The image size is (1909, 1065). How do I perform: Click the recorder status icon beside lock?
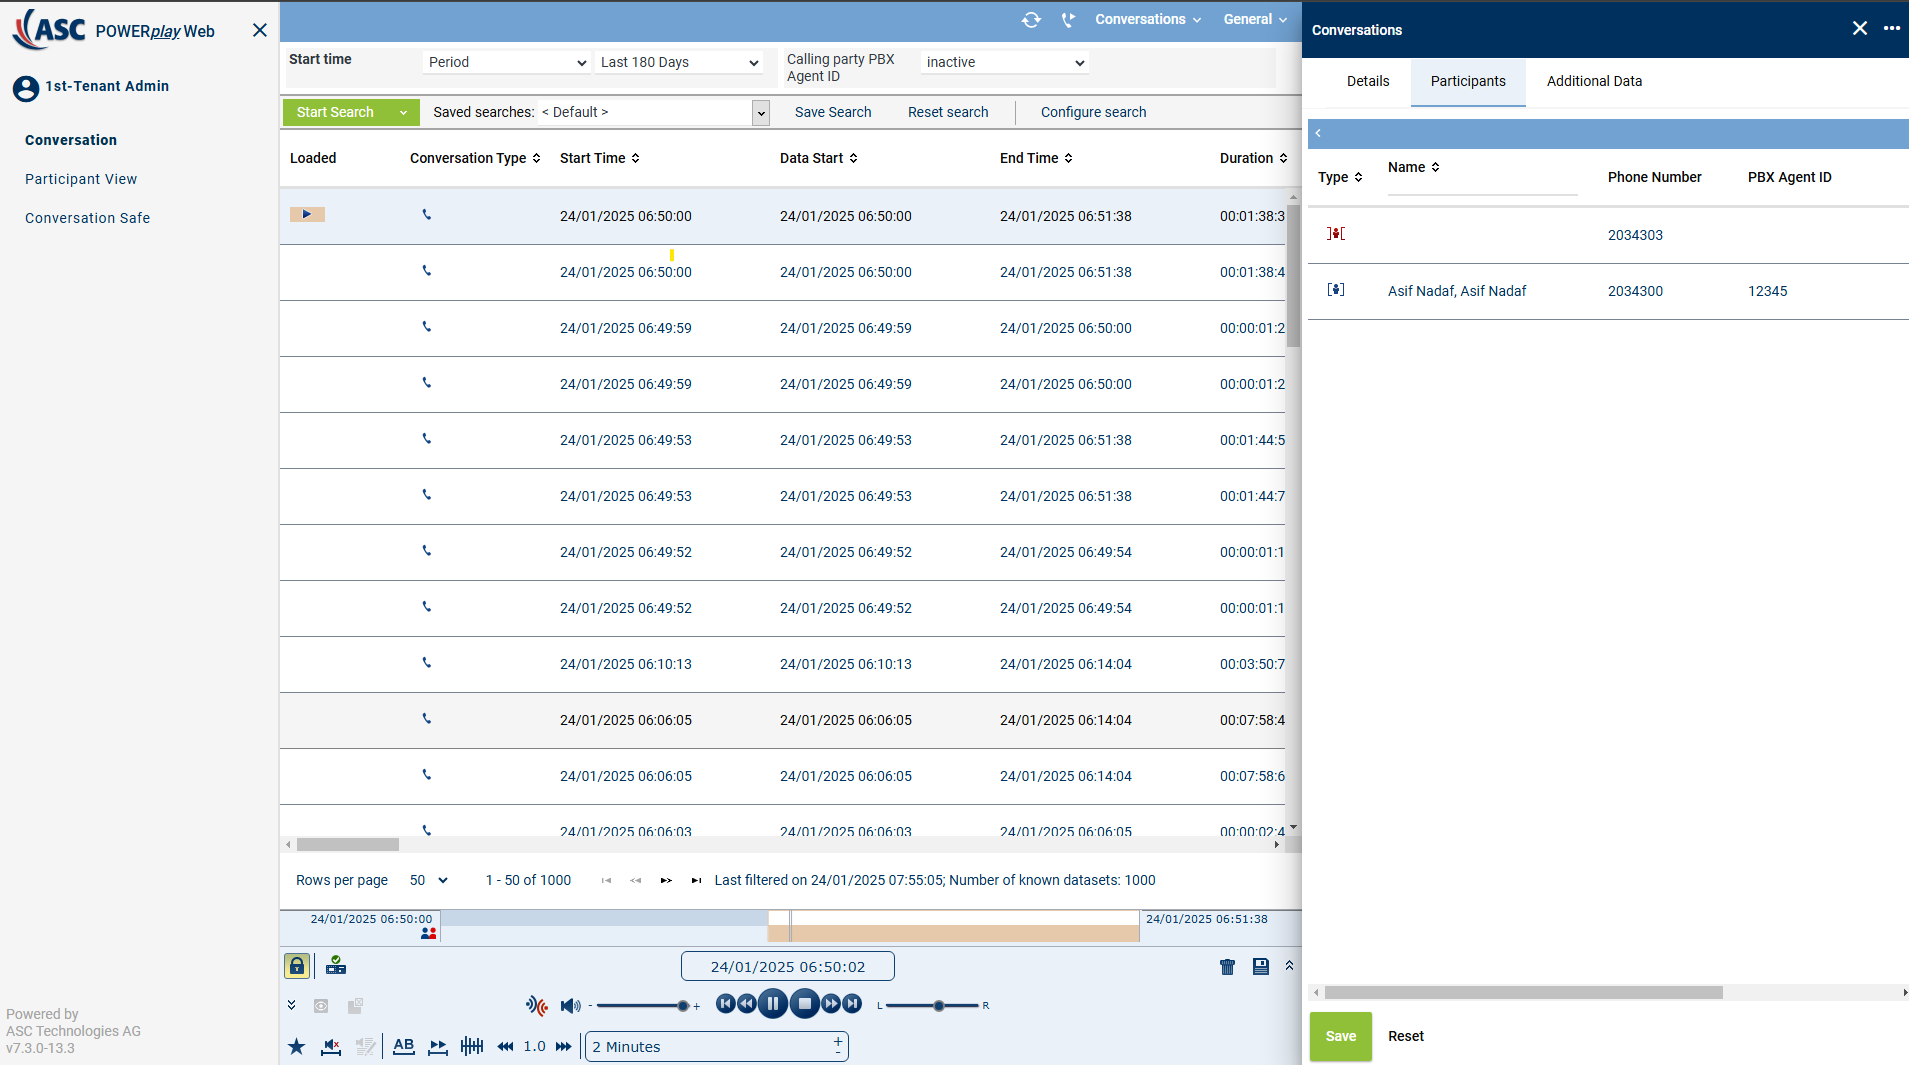coord(336,965)
